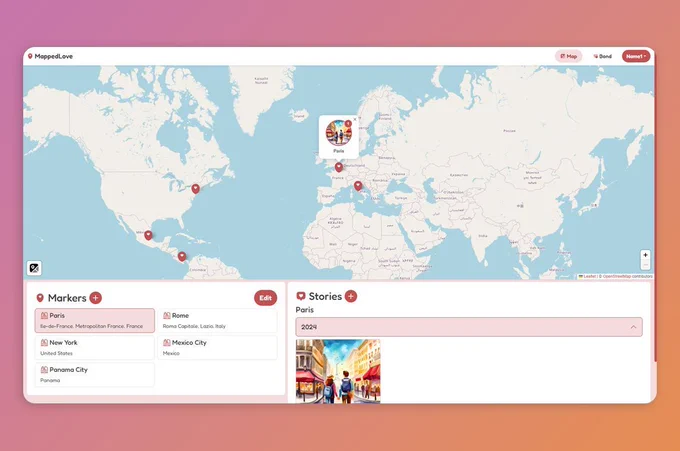Viewport: 680px width, 451px height.
Task: Open the Paris story thumbnail image
Action: (x=338, y=371)
